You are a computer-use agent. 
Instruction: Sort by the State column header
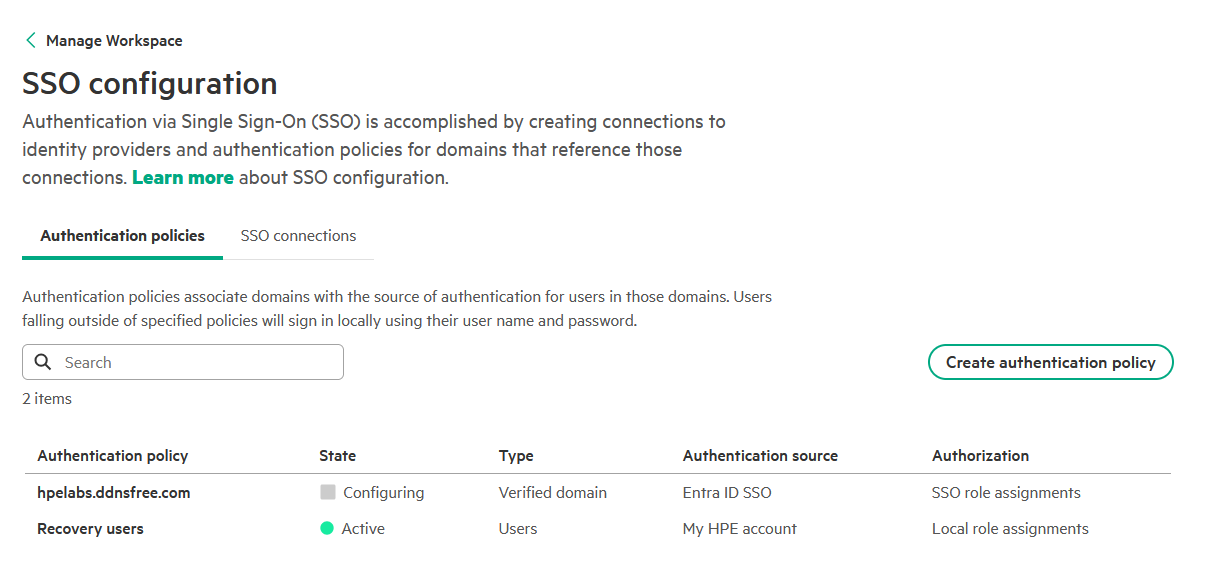coord(337,455)
